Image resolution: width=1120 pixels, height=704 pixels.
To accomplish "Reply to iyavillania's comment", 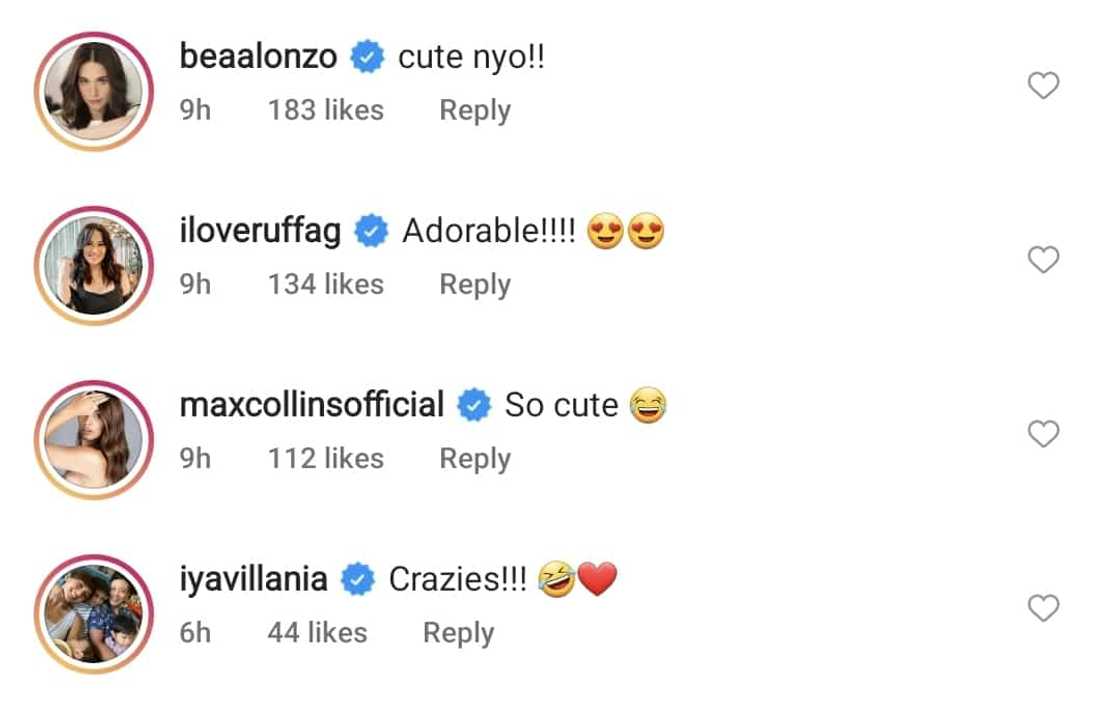I will 458,633.
